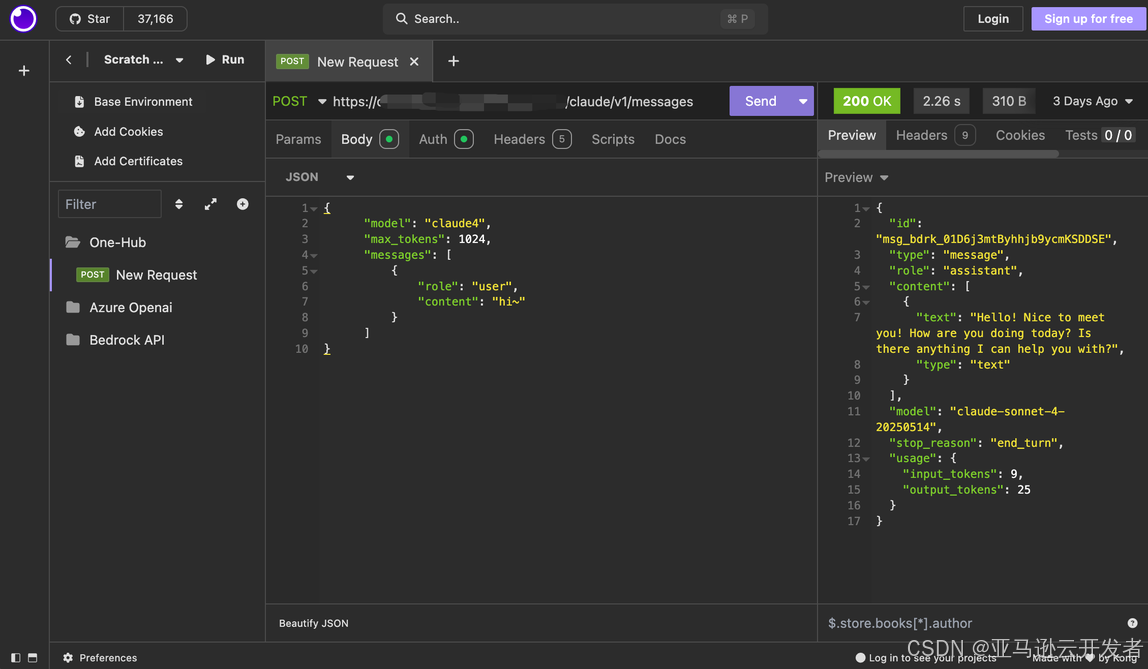Open the Send options dropdown arrow

click(x=803, y=101)
